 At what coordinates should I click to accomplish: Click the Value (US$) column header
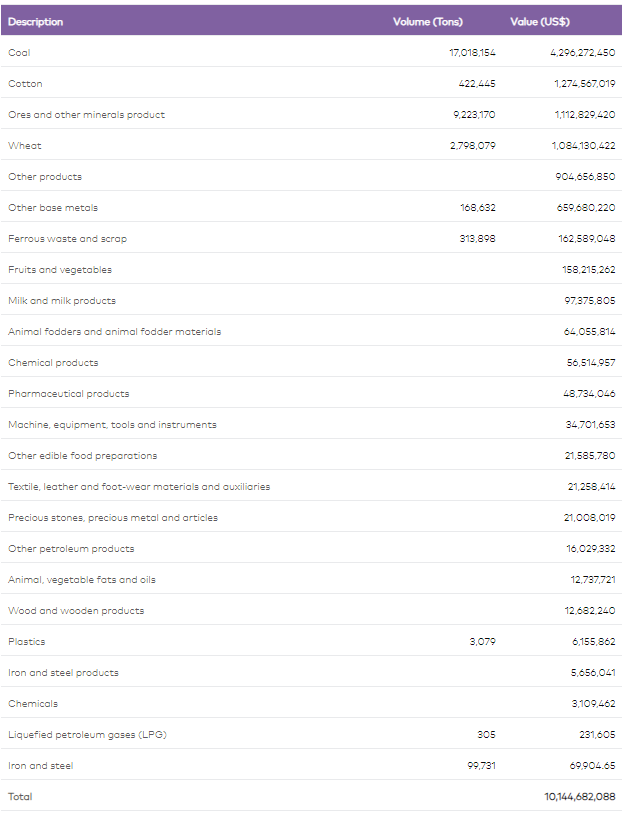540,21
